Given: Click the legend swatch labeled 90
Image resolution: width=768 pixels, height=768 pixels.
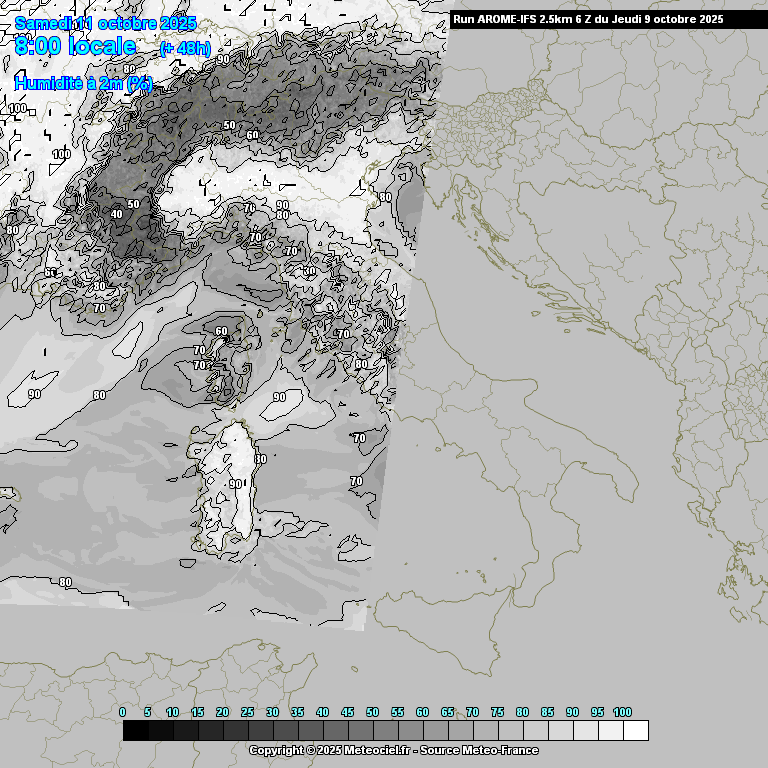Looking at the screenshot, I should [585, 731].
